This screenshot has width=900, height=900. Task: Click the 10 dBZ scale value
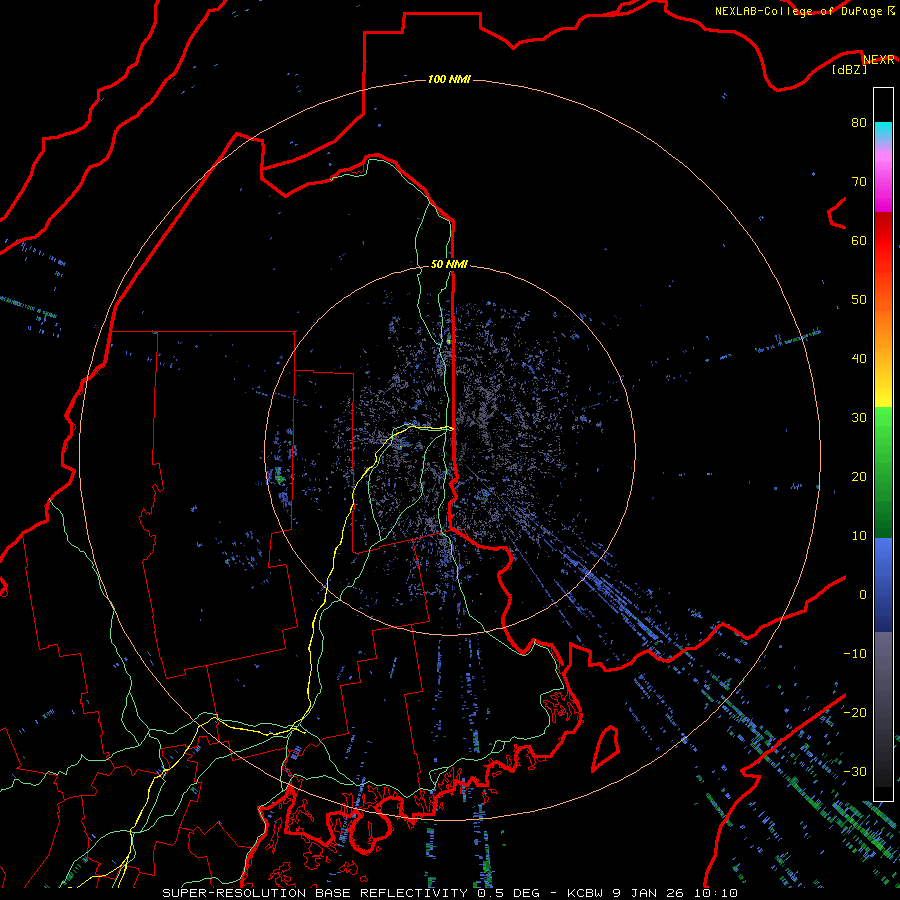[859, 536]
